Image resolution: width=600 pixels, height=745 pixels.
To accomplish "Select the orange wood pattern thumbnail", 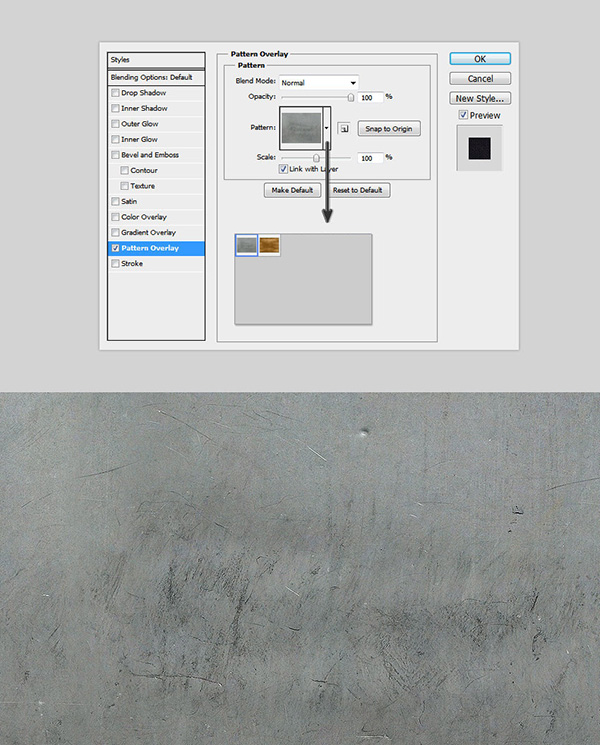I will tap(270, 245).
